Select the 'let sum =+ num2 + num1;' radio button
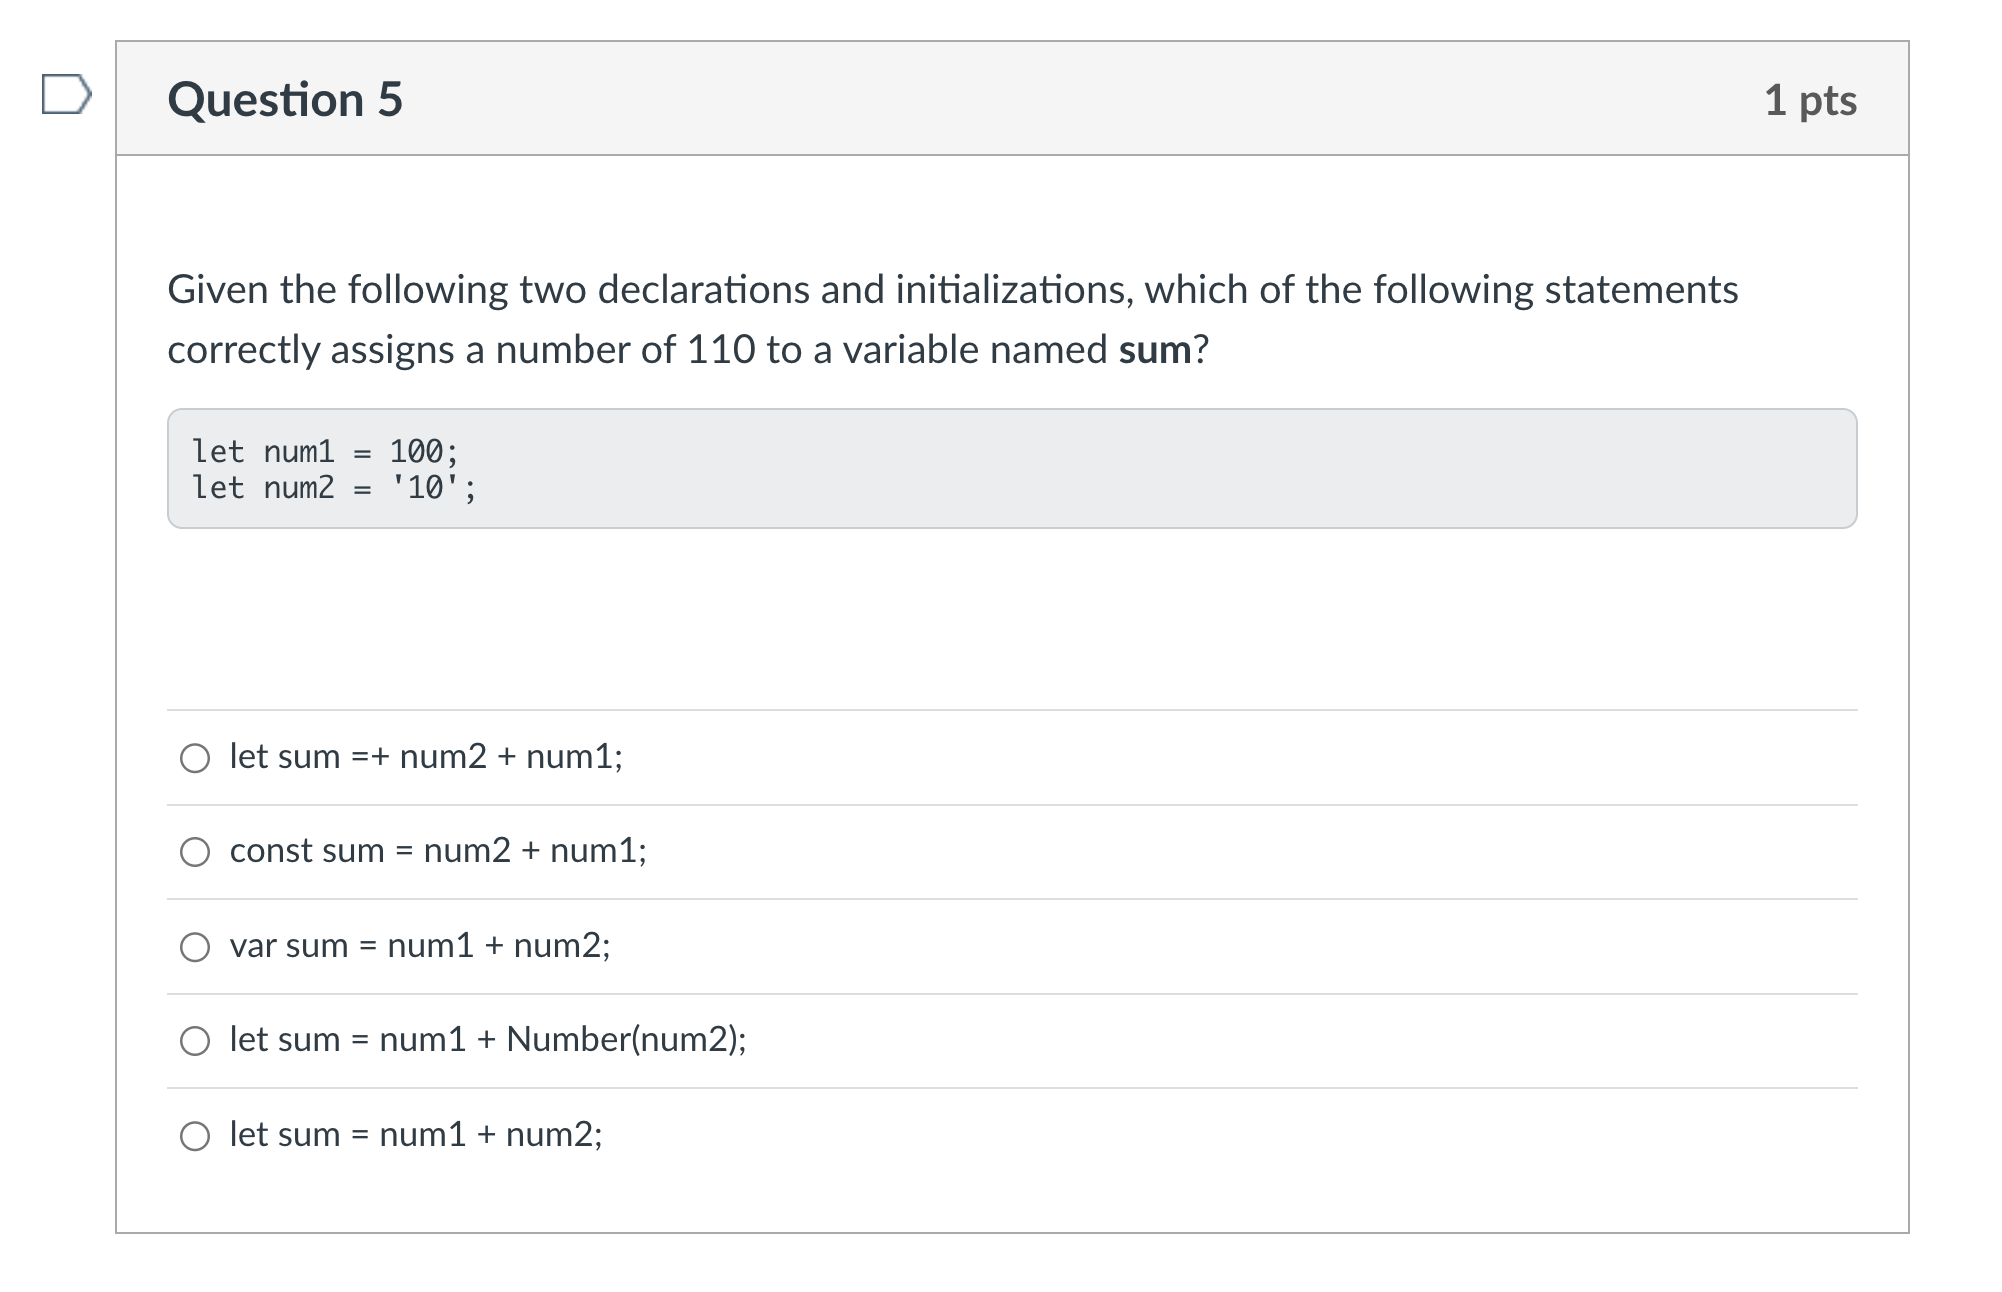 tap(195, 758)
